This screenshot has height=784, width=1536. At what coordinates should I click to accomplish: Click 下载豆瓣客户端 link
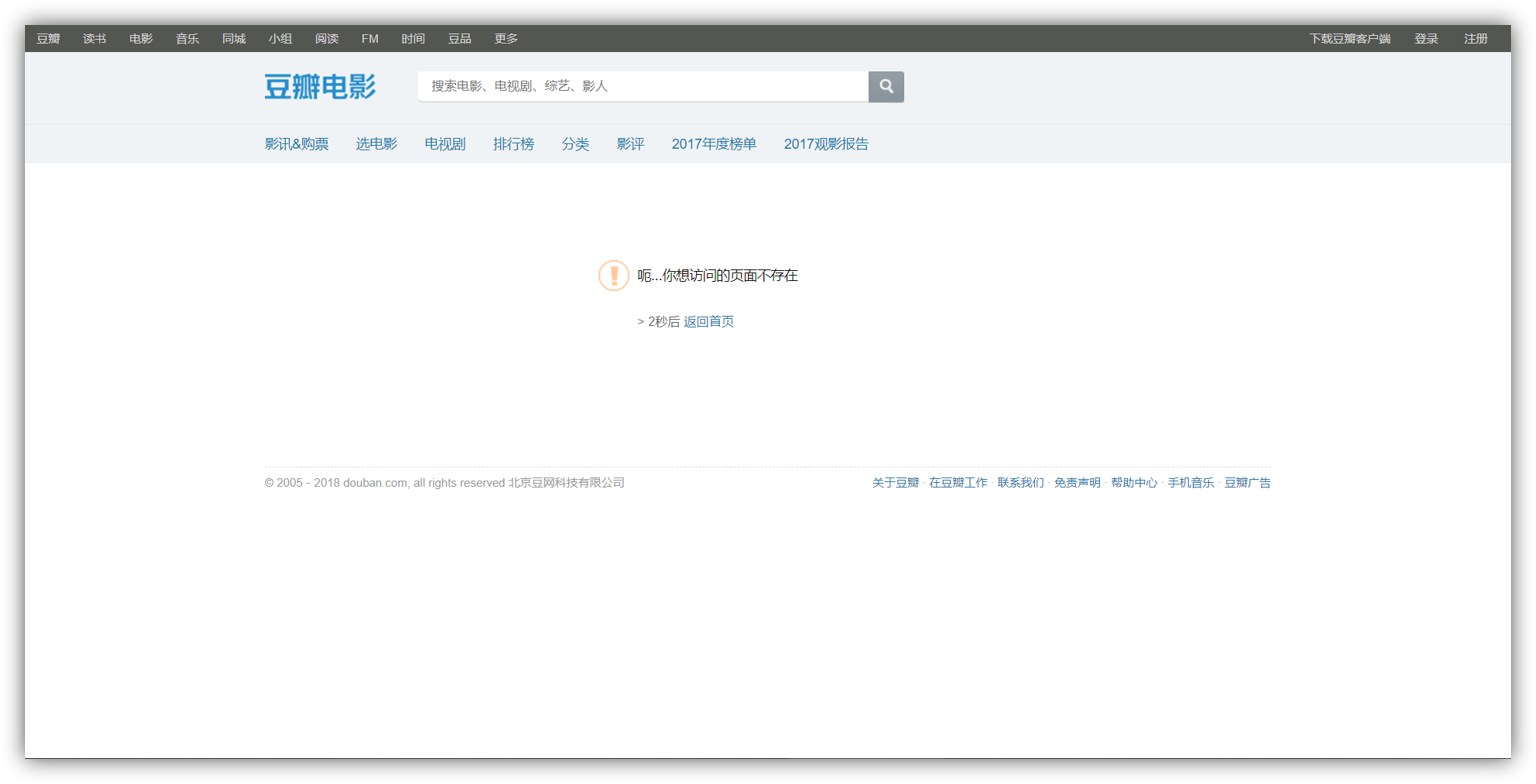(1350, 39)
